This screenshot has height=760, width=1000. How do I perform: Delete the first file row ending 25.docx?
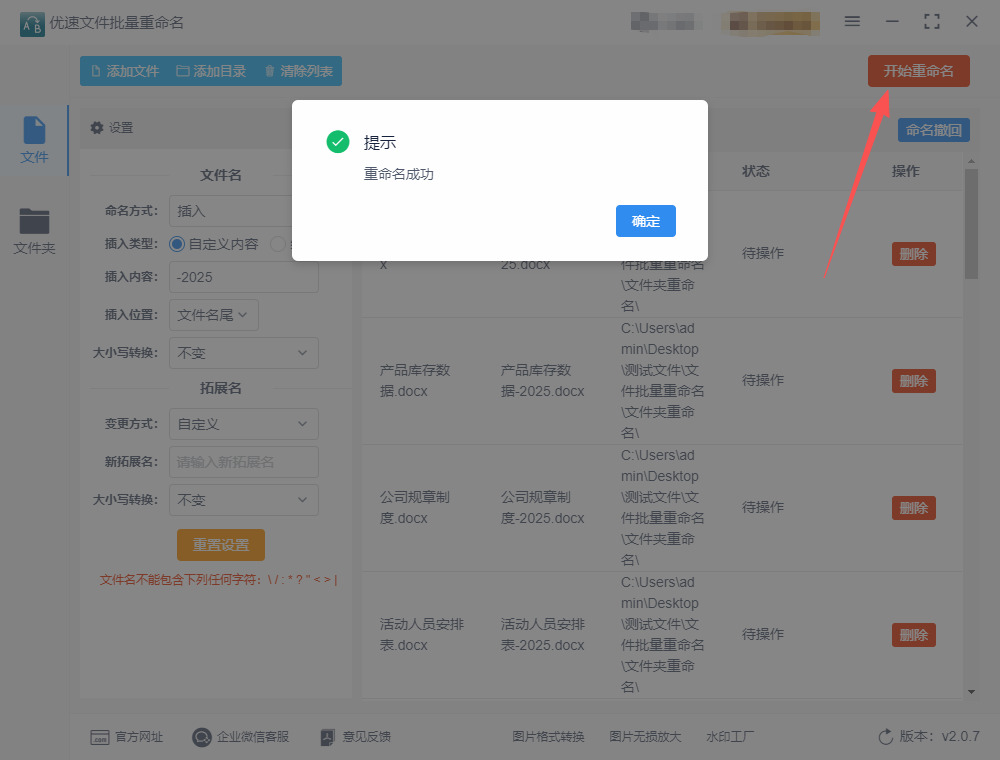[x=913, y=254]
